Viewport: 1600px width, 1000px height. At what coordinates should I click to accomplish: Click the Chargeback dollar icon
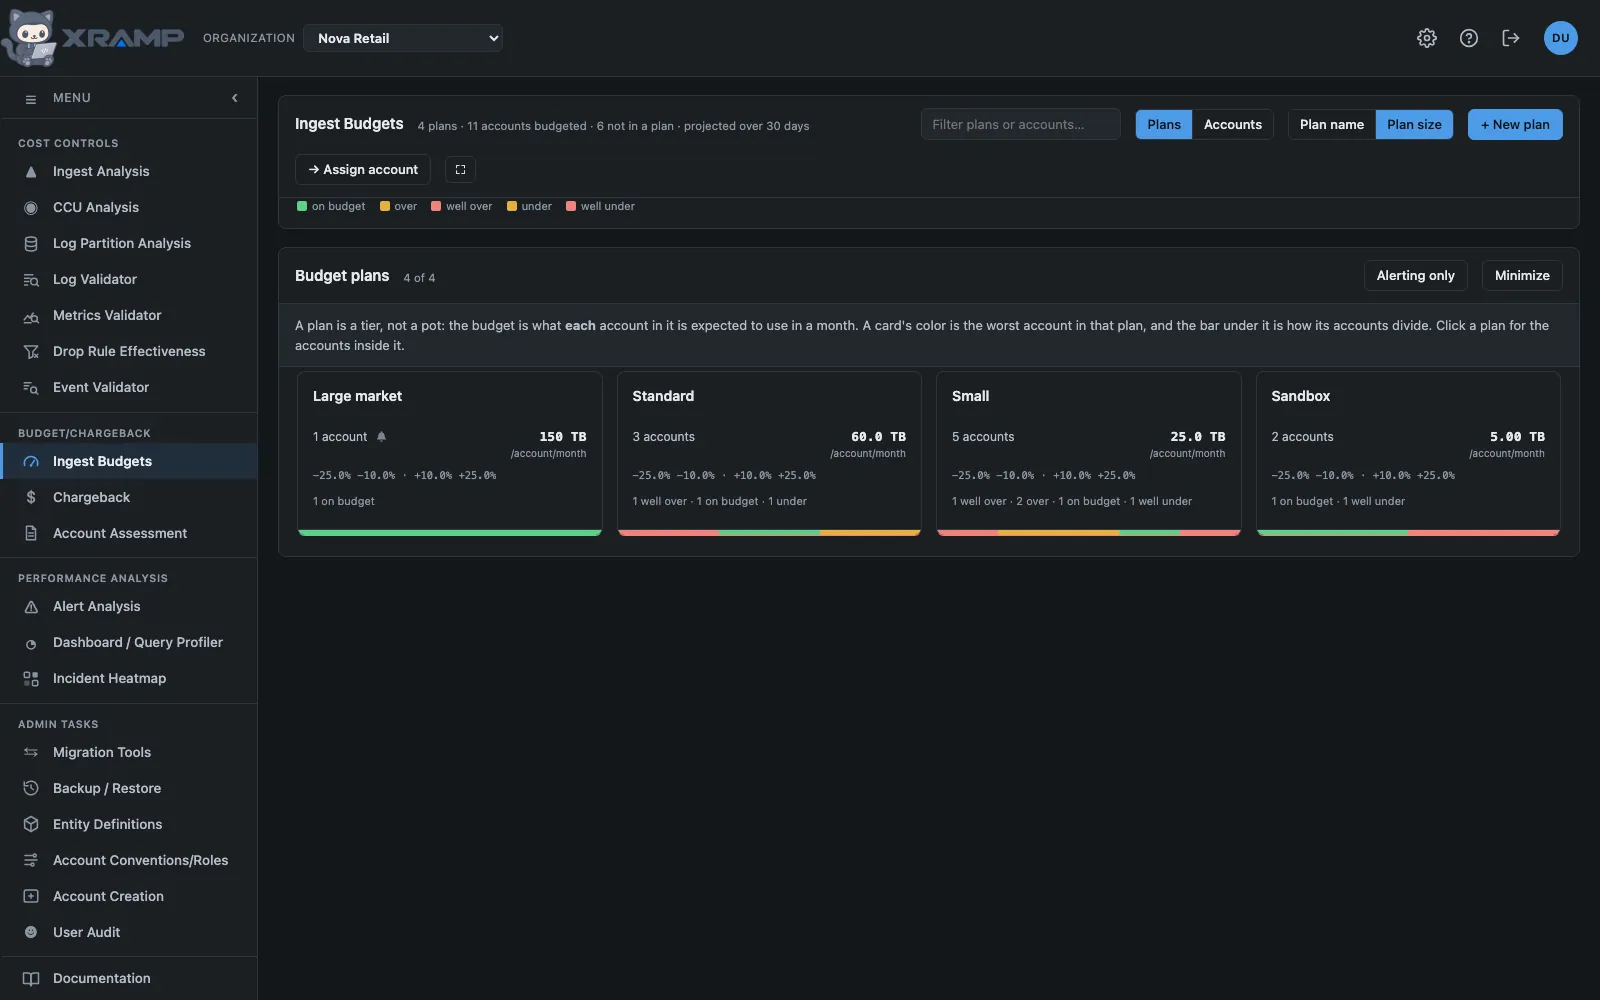point(31,498)
